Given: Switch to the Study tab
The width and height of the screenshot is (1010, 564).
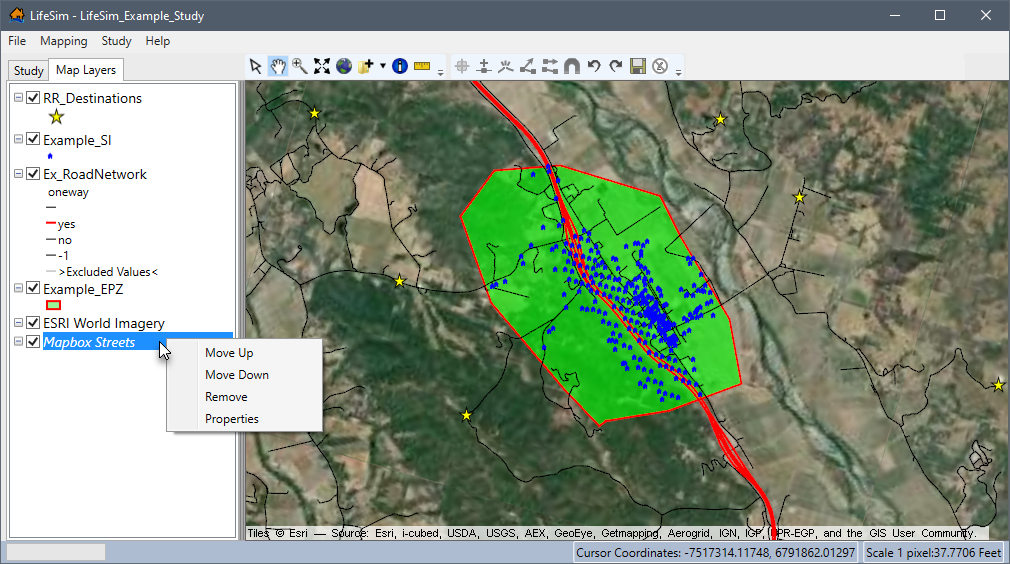Looking at the screenshot, I should 28,70.
